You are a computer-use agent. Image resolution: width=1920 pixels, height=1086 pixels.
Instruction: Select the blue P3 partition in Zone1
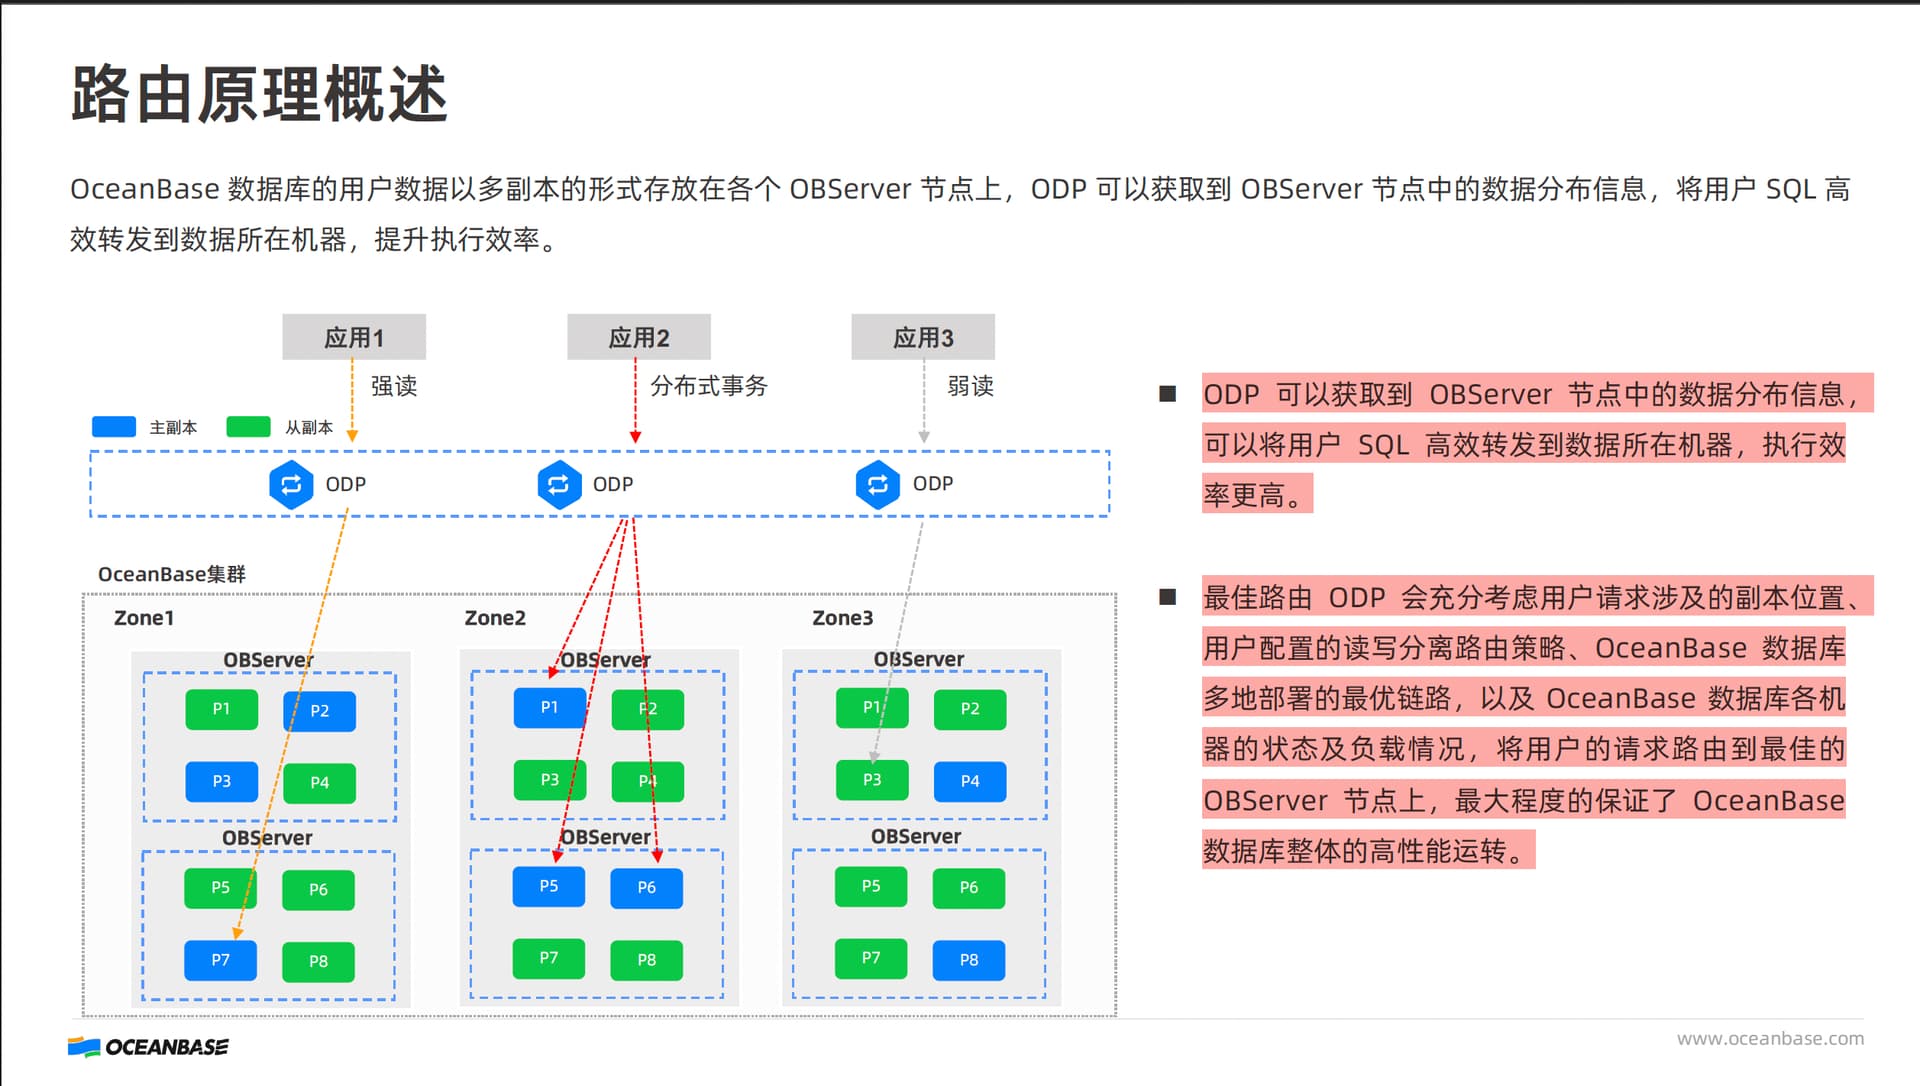point(221,781)
